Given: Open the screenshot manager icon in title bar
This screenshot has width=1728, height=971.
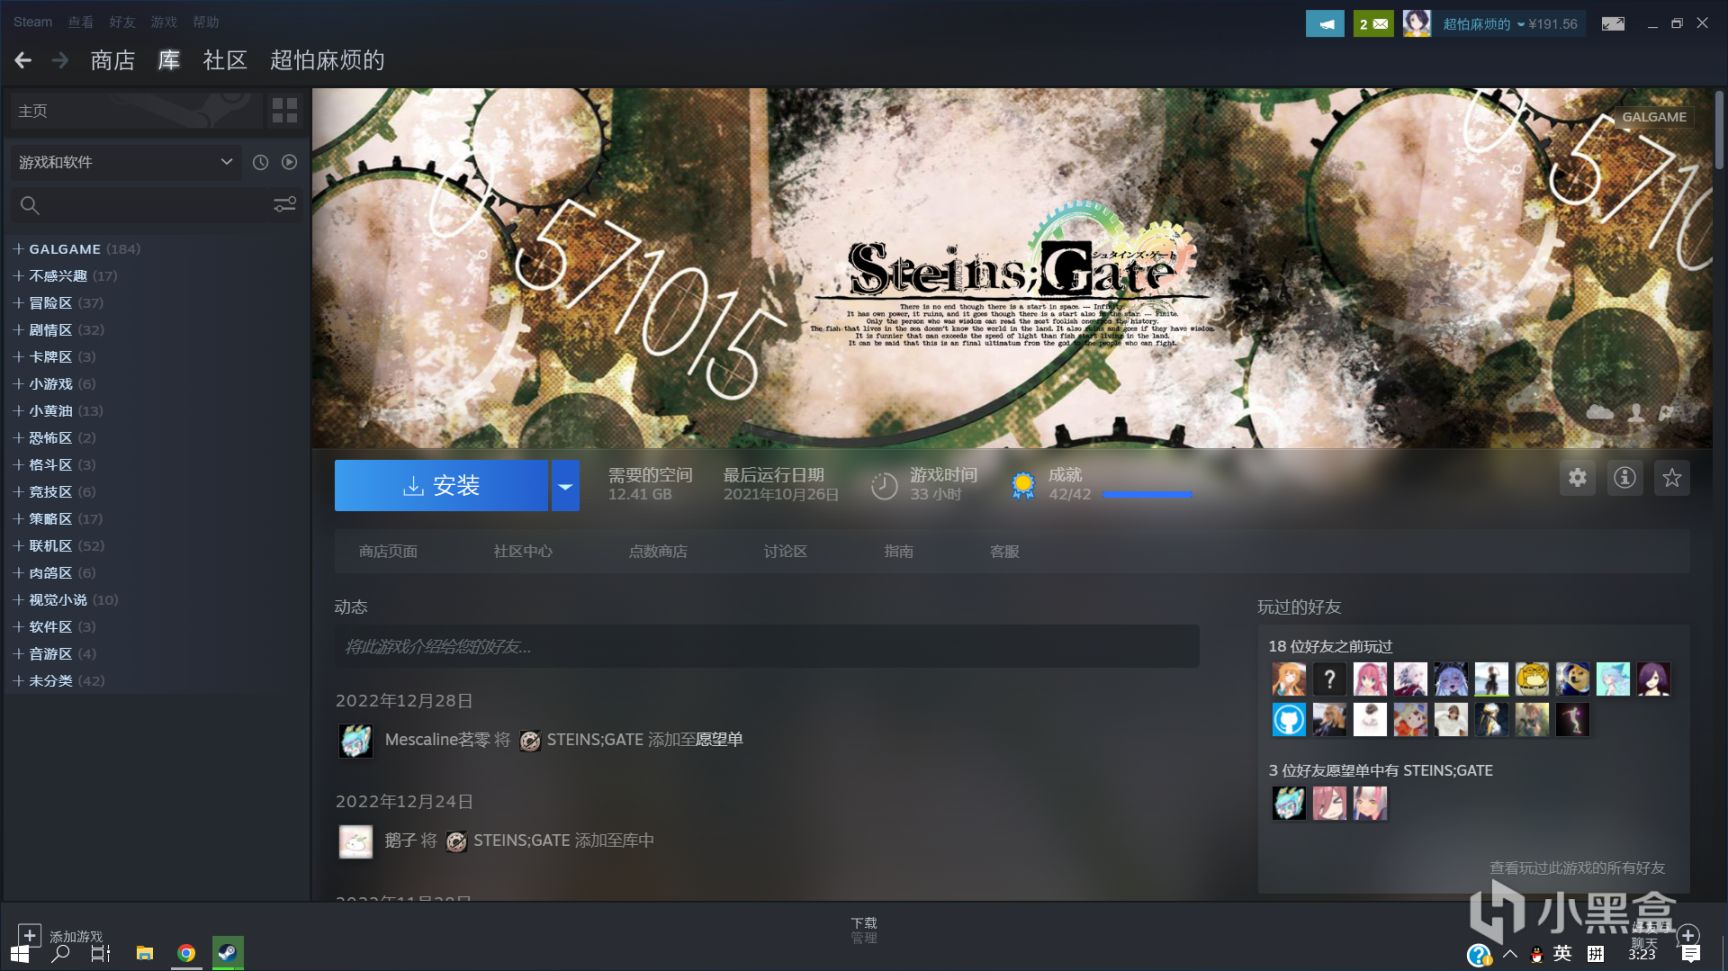Looking at the screenshot, I should point(1613,24).
